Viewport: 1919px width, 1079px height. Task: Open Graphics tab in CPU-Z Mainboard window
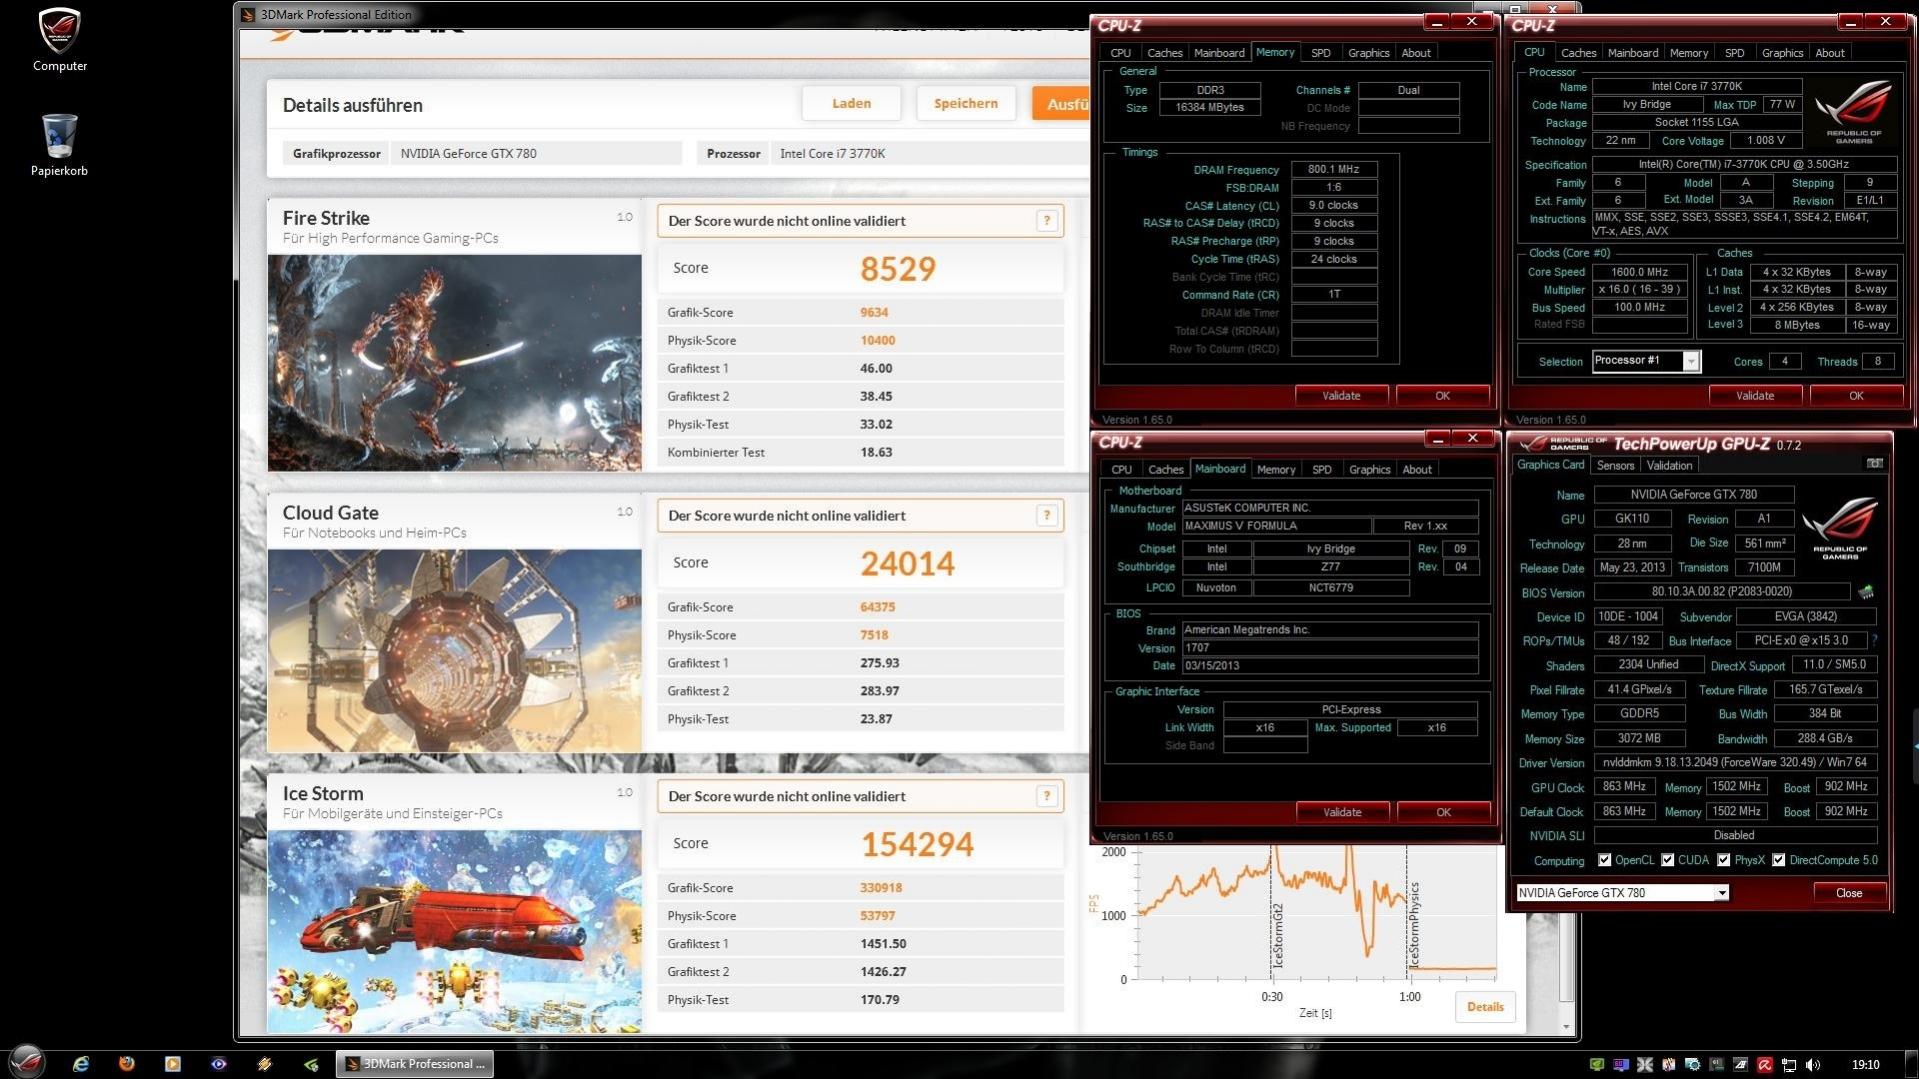tap(1369, 470)
